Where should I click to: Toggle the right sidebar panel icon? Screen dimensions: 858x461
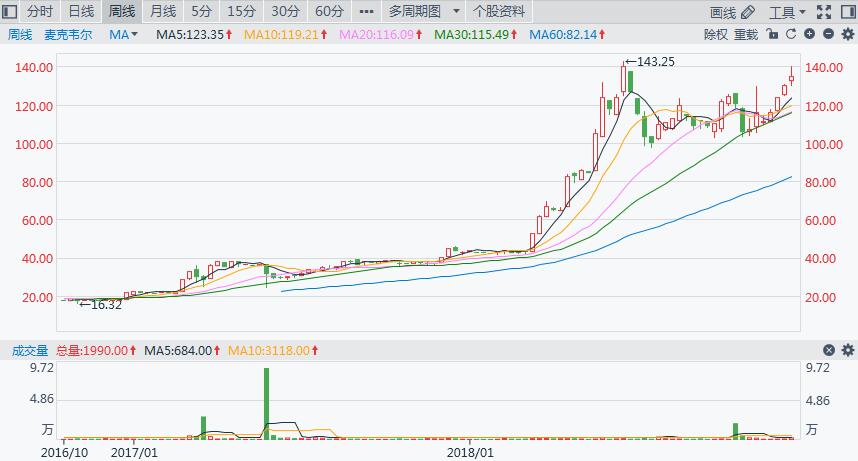pyautogui.click(x=848, y=11)
